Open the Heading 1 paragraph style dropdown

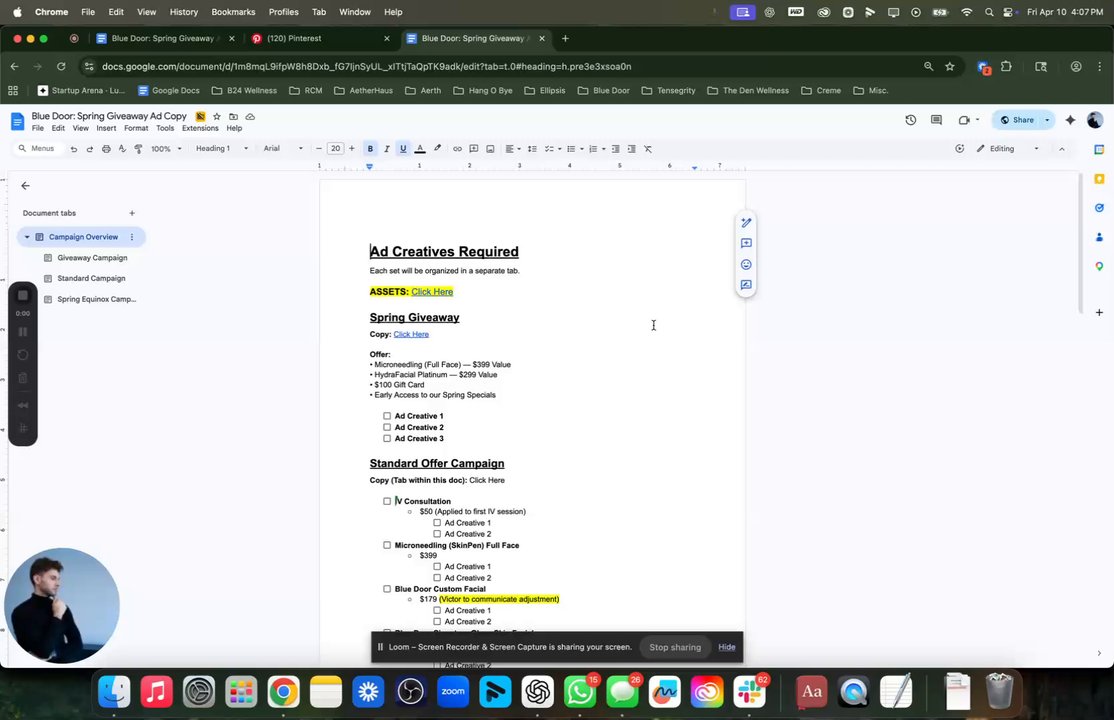pos(222,149)
